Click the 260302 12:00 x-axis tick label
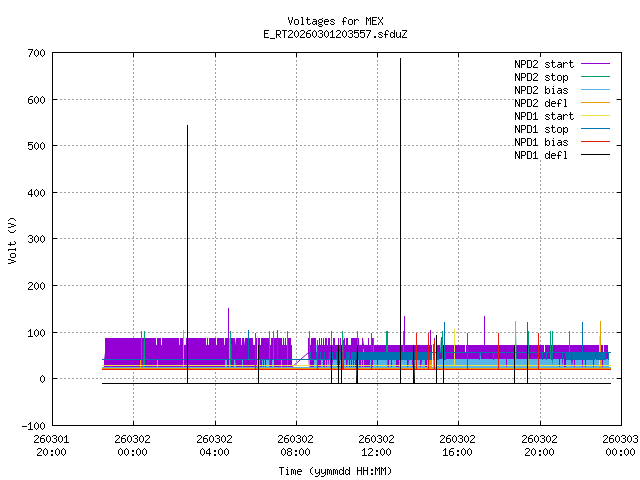Screen dimensions: 640x480 coord(376,444)
